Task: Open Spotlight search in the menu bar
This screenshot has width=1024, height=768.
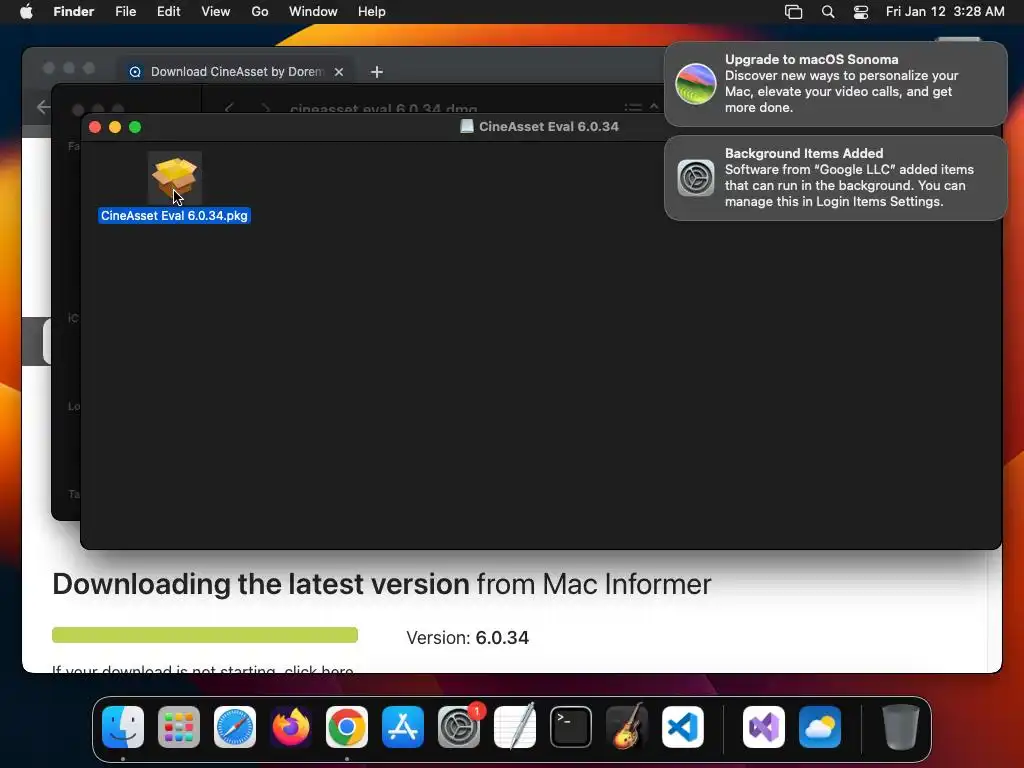Action: 827,12
